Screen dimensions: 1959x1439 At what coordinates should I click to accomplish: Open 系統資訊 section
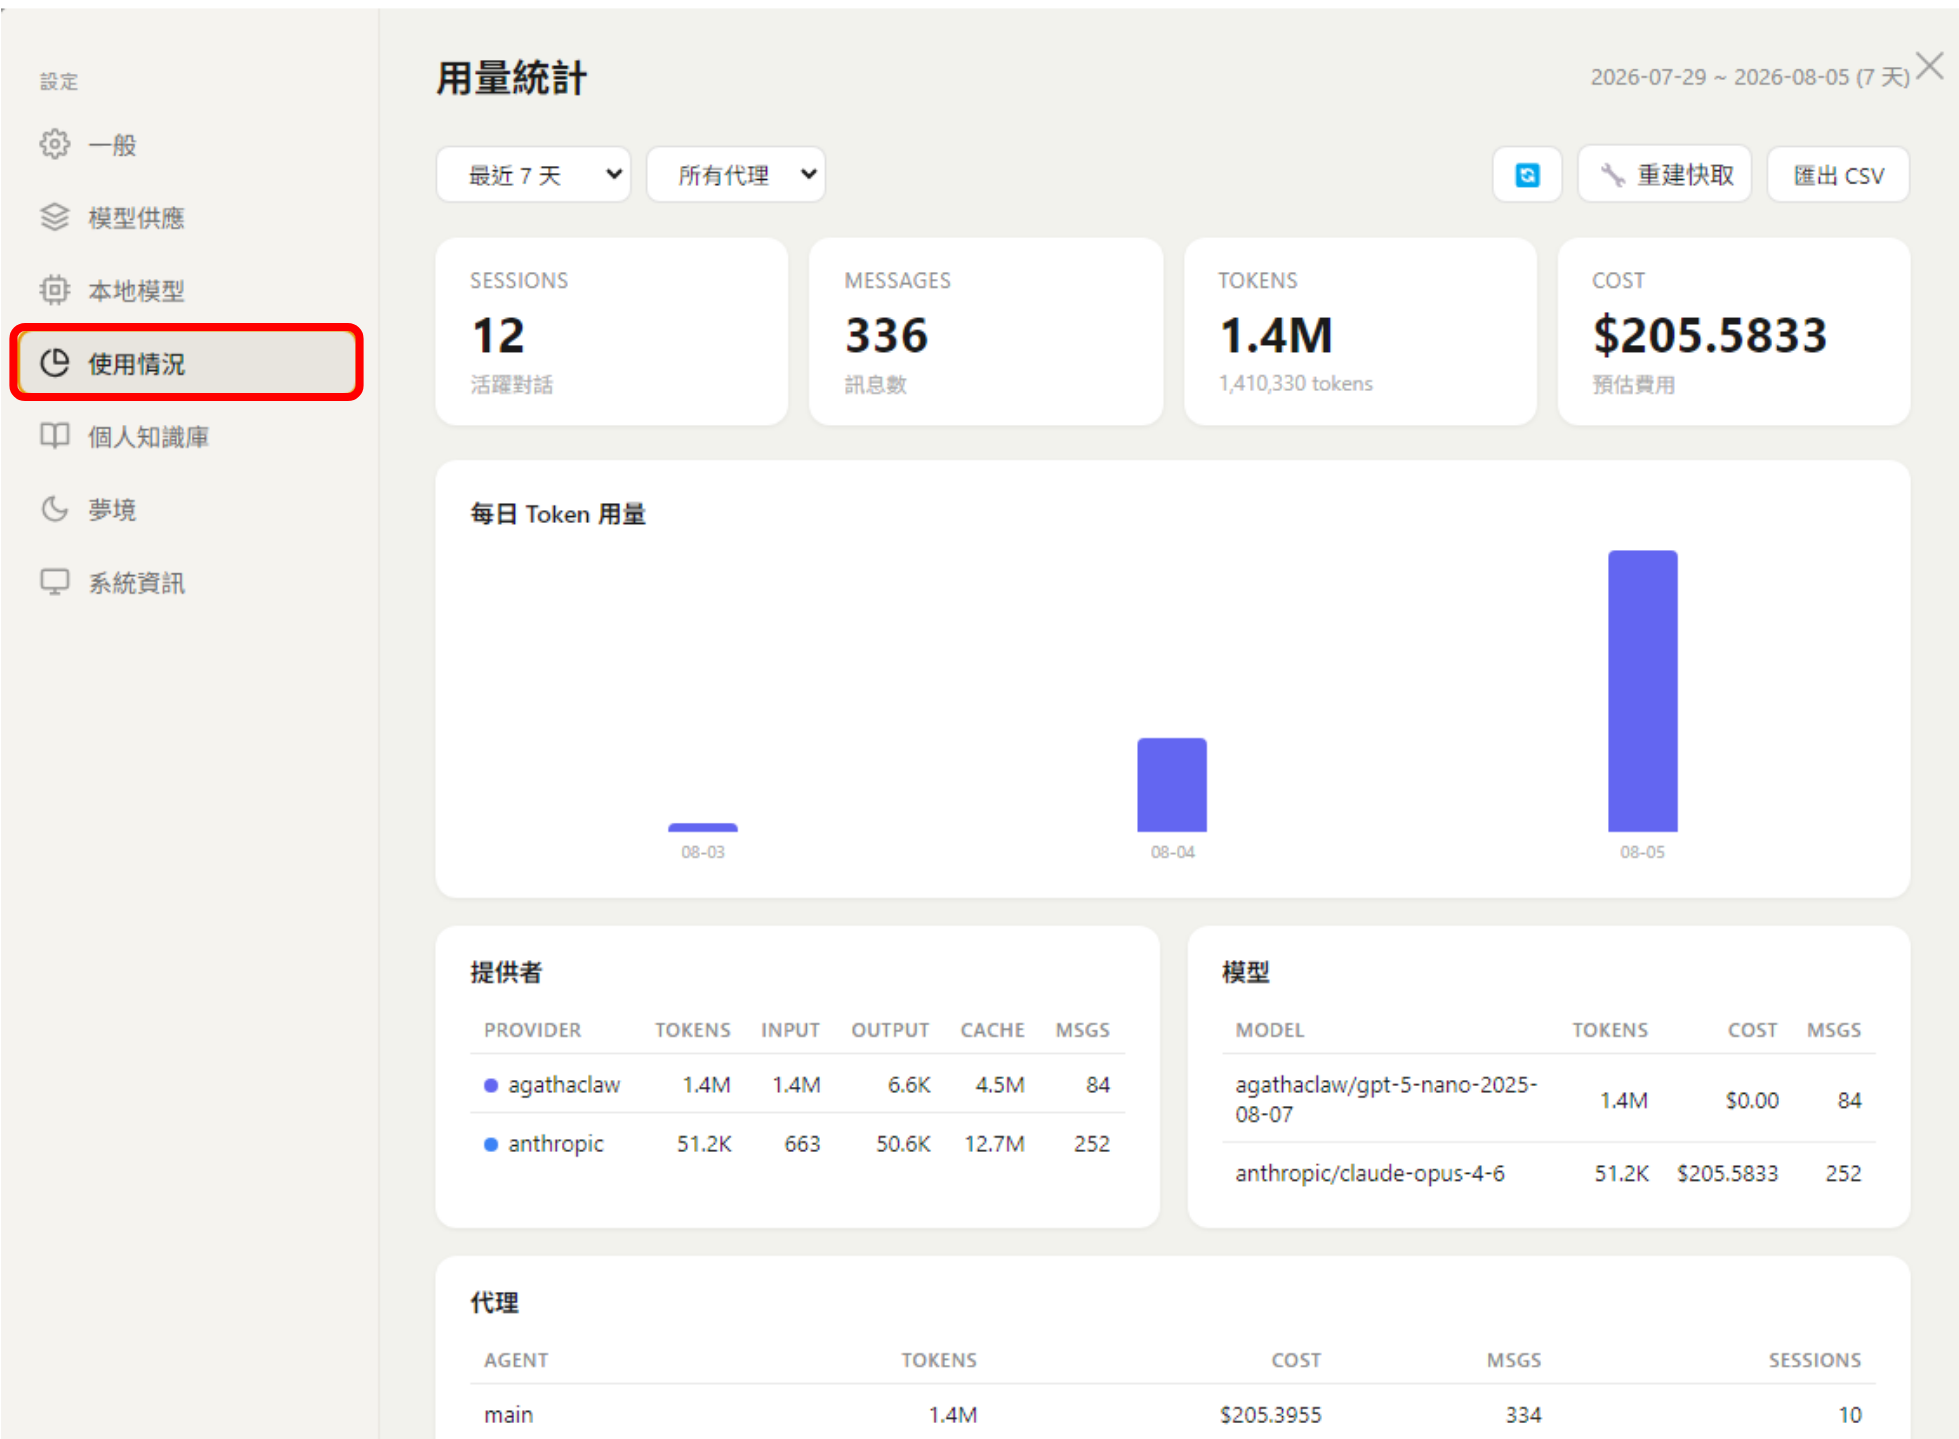[x=186, y=582]
